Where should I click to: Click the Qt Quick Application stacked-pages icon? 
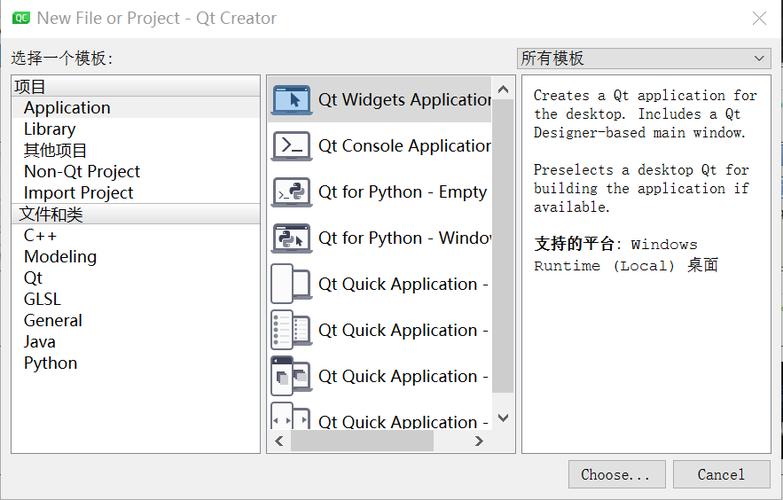292,376
